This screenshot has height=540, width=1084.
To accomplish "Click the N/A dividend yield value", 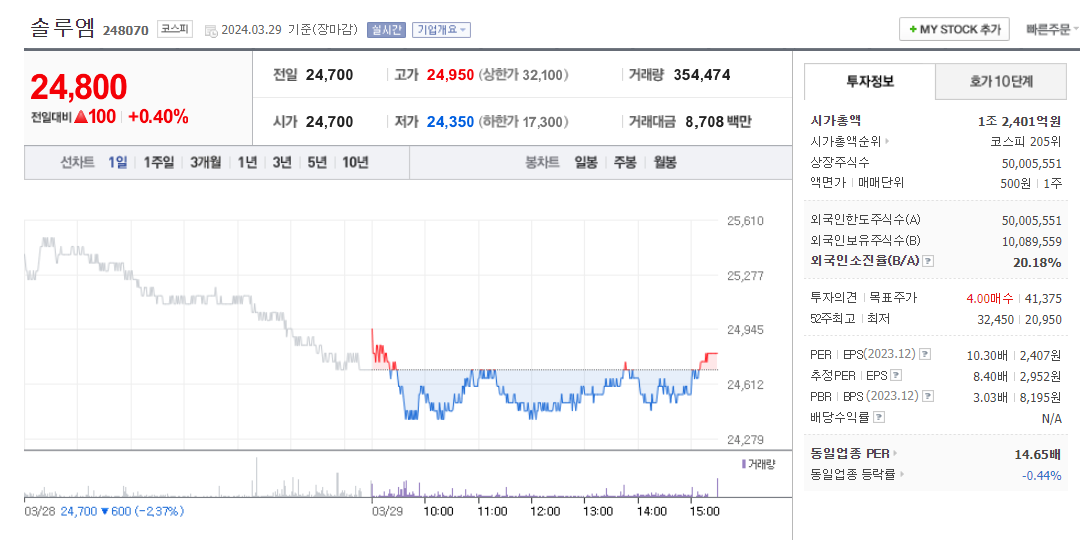I will click(x=1051, y=418).
